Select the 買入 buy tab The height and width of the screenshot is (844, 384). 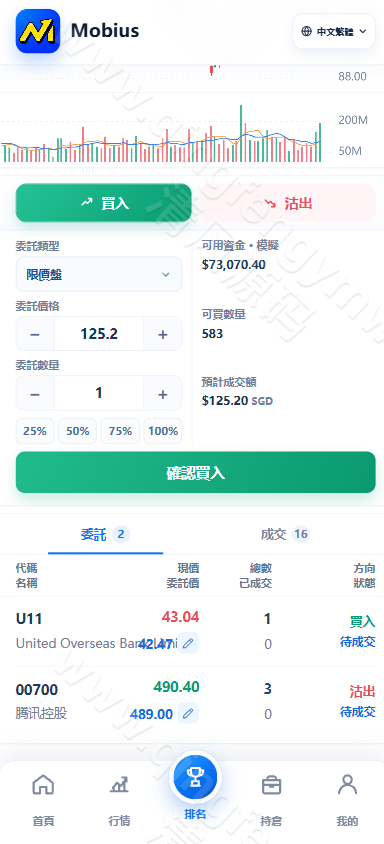point(103,203)
